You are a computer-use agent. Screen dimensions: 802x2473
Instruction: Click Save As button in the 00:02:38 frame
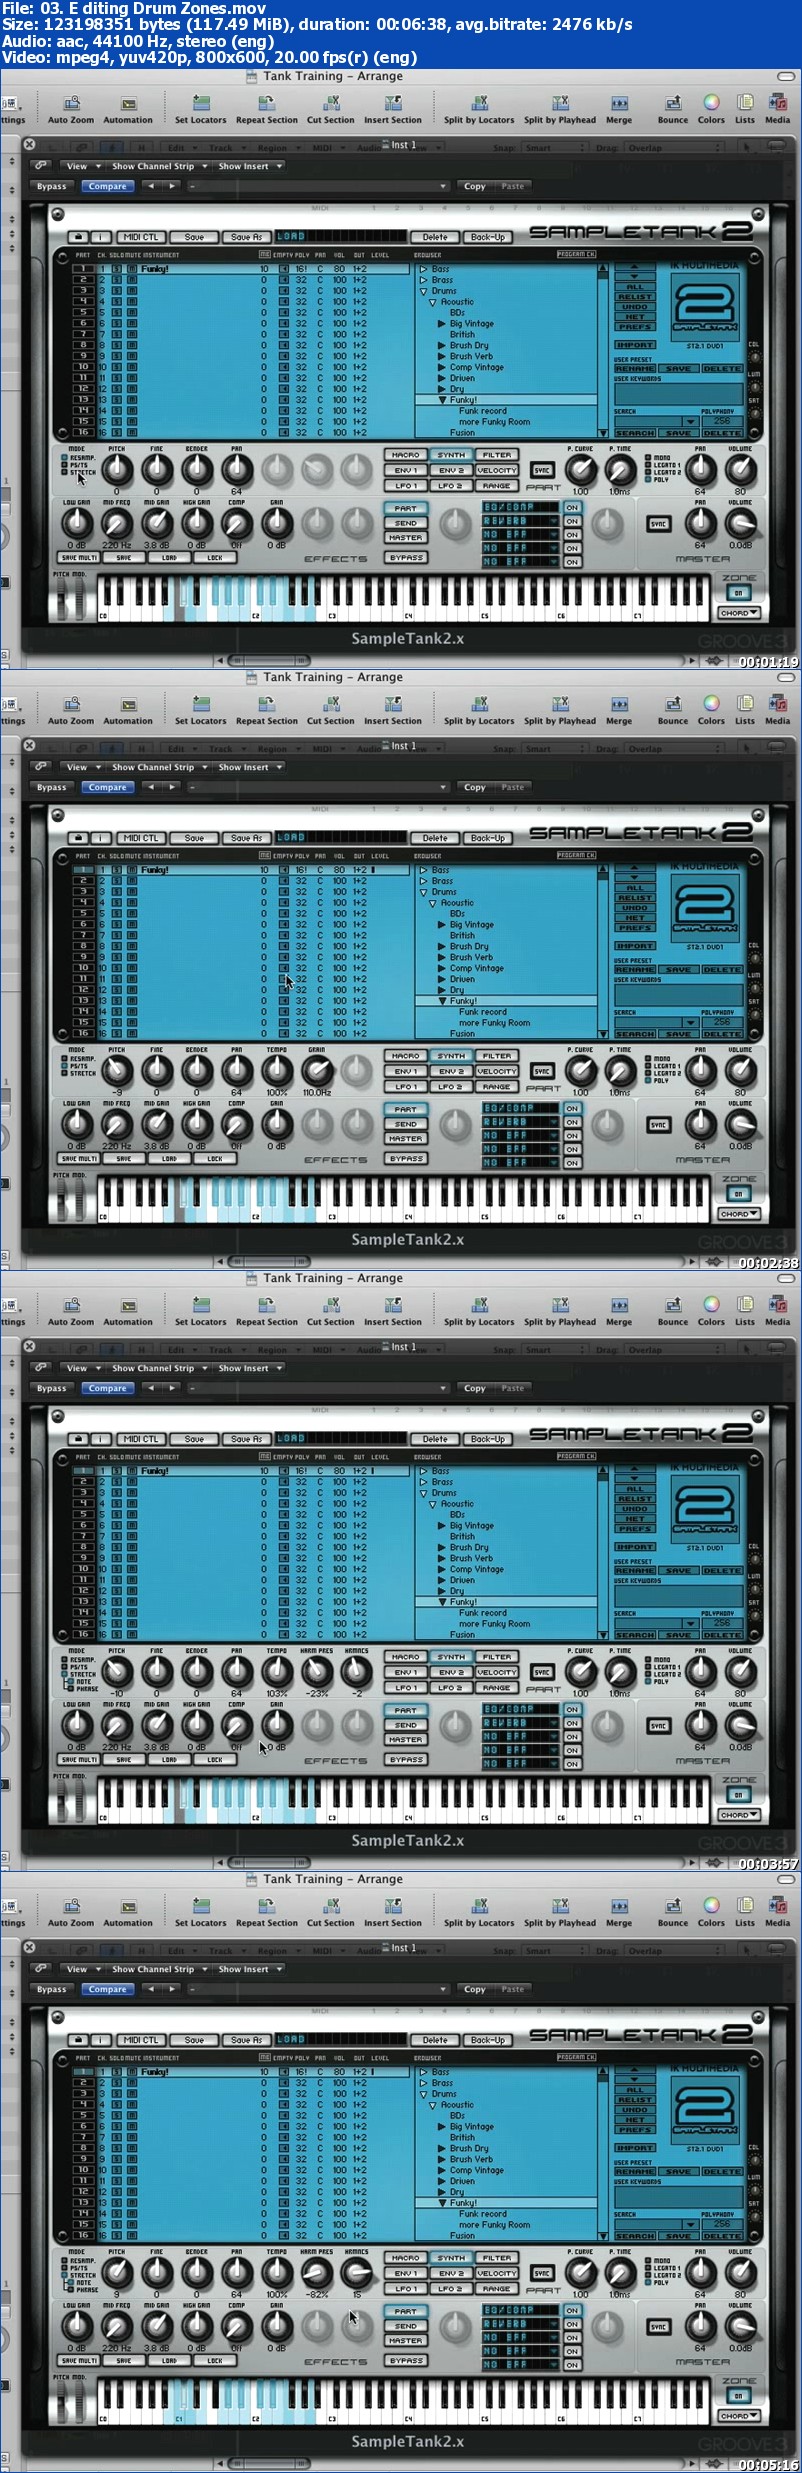[x=247, y=838]
